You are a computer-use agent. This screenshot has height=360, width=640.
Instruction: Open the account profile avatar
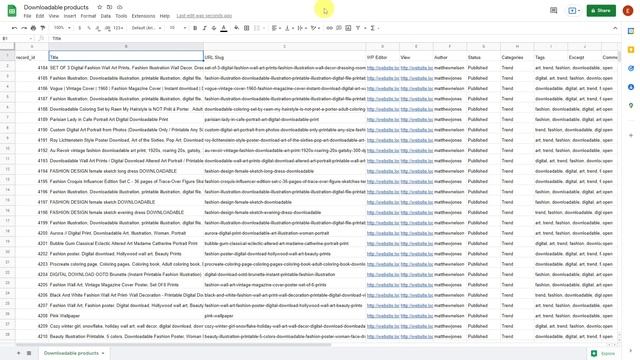(628, 11)
